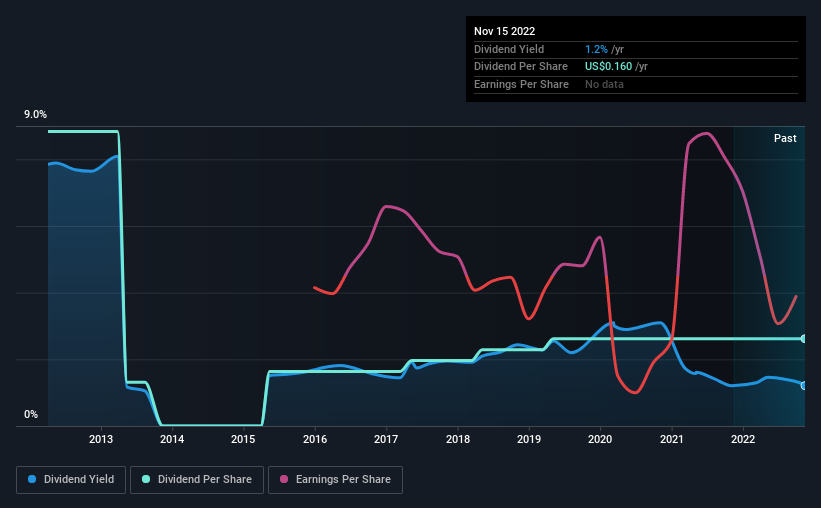
Task: Select the 2022 x-axis label
Action: (743, 439)
